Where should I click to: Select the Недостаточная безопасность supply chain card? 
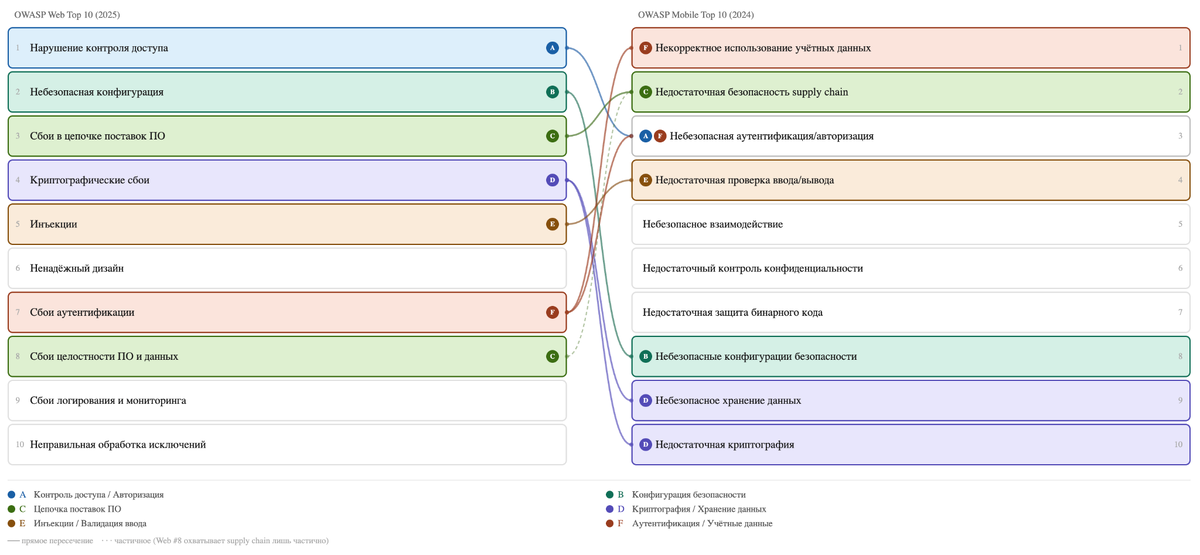pyautogui.click(x=911, y=92)
